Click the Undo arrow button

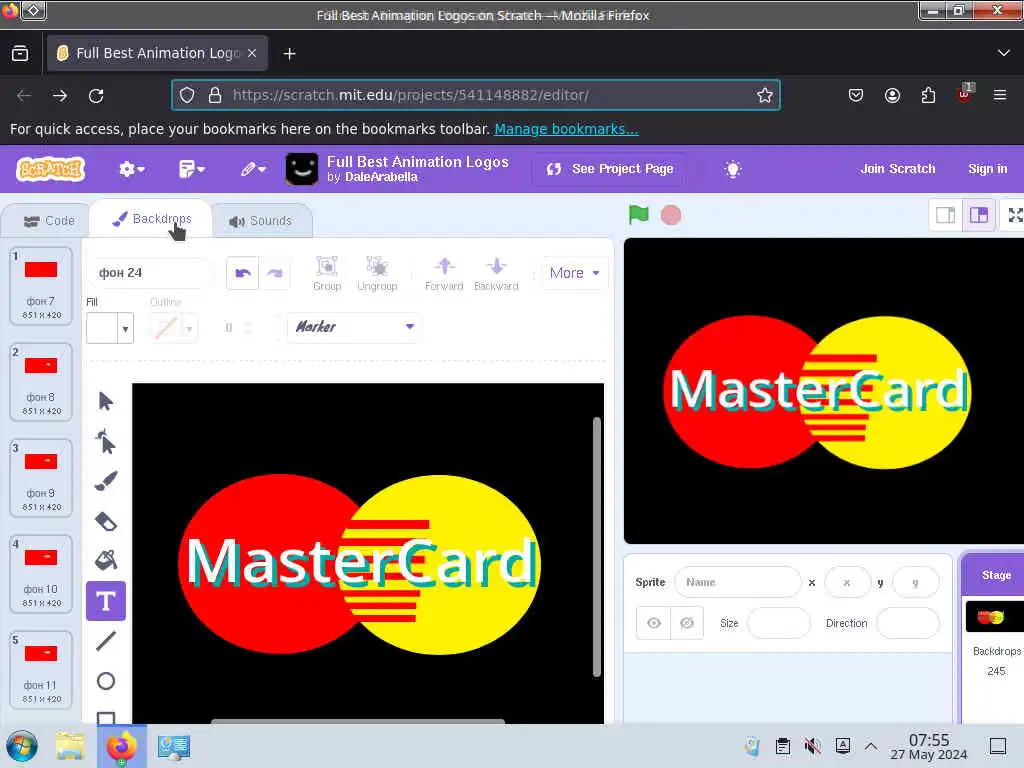(x=243, y=273)
